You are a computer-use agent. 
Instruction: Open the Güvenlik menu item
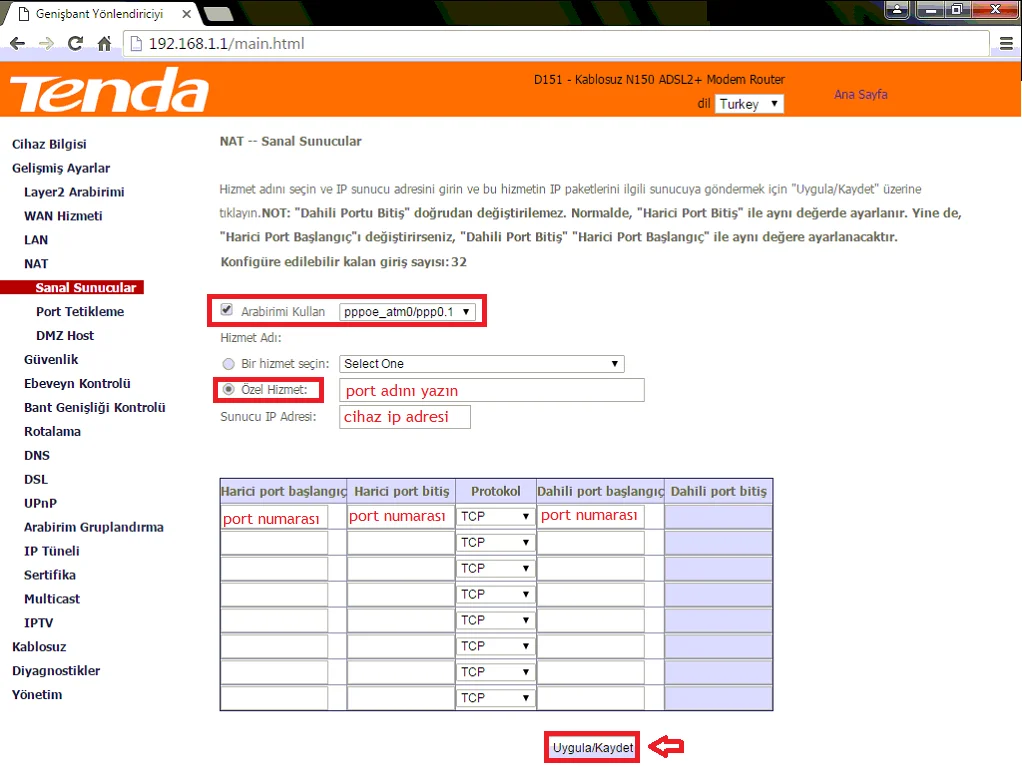coord(51,360)
